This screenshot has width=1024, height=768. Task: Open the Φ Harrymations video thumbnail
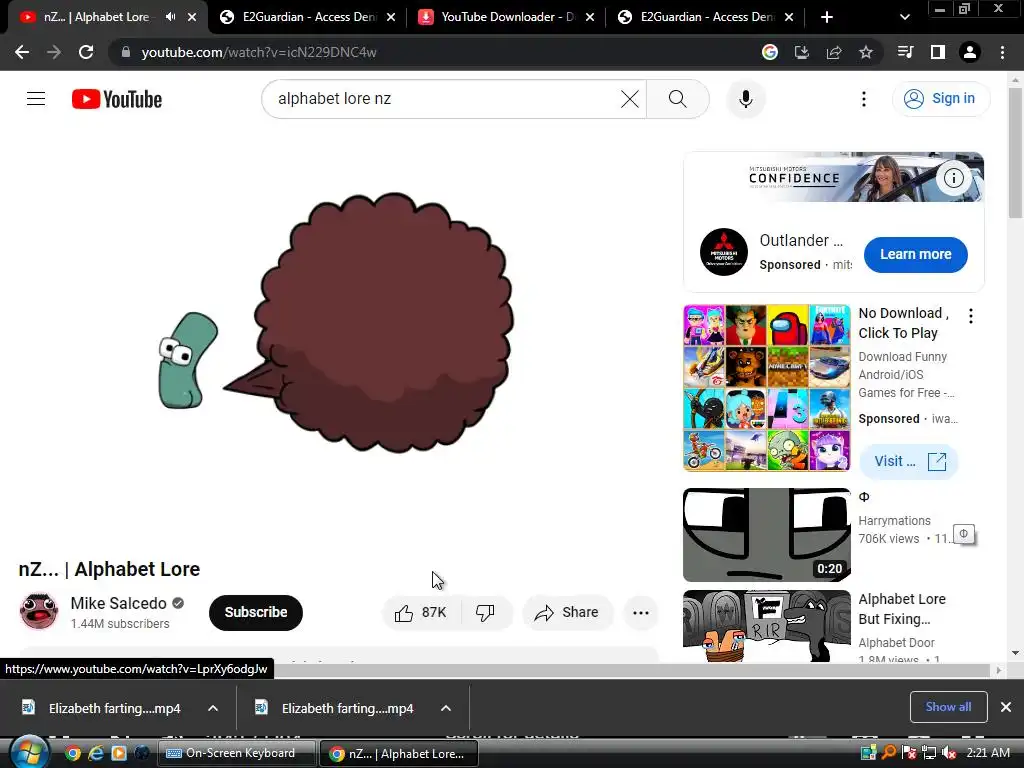[767, 535]
